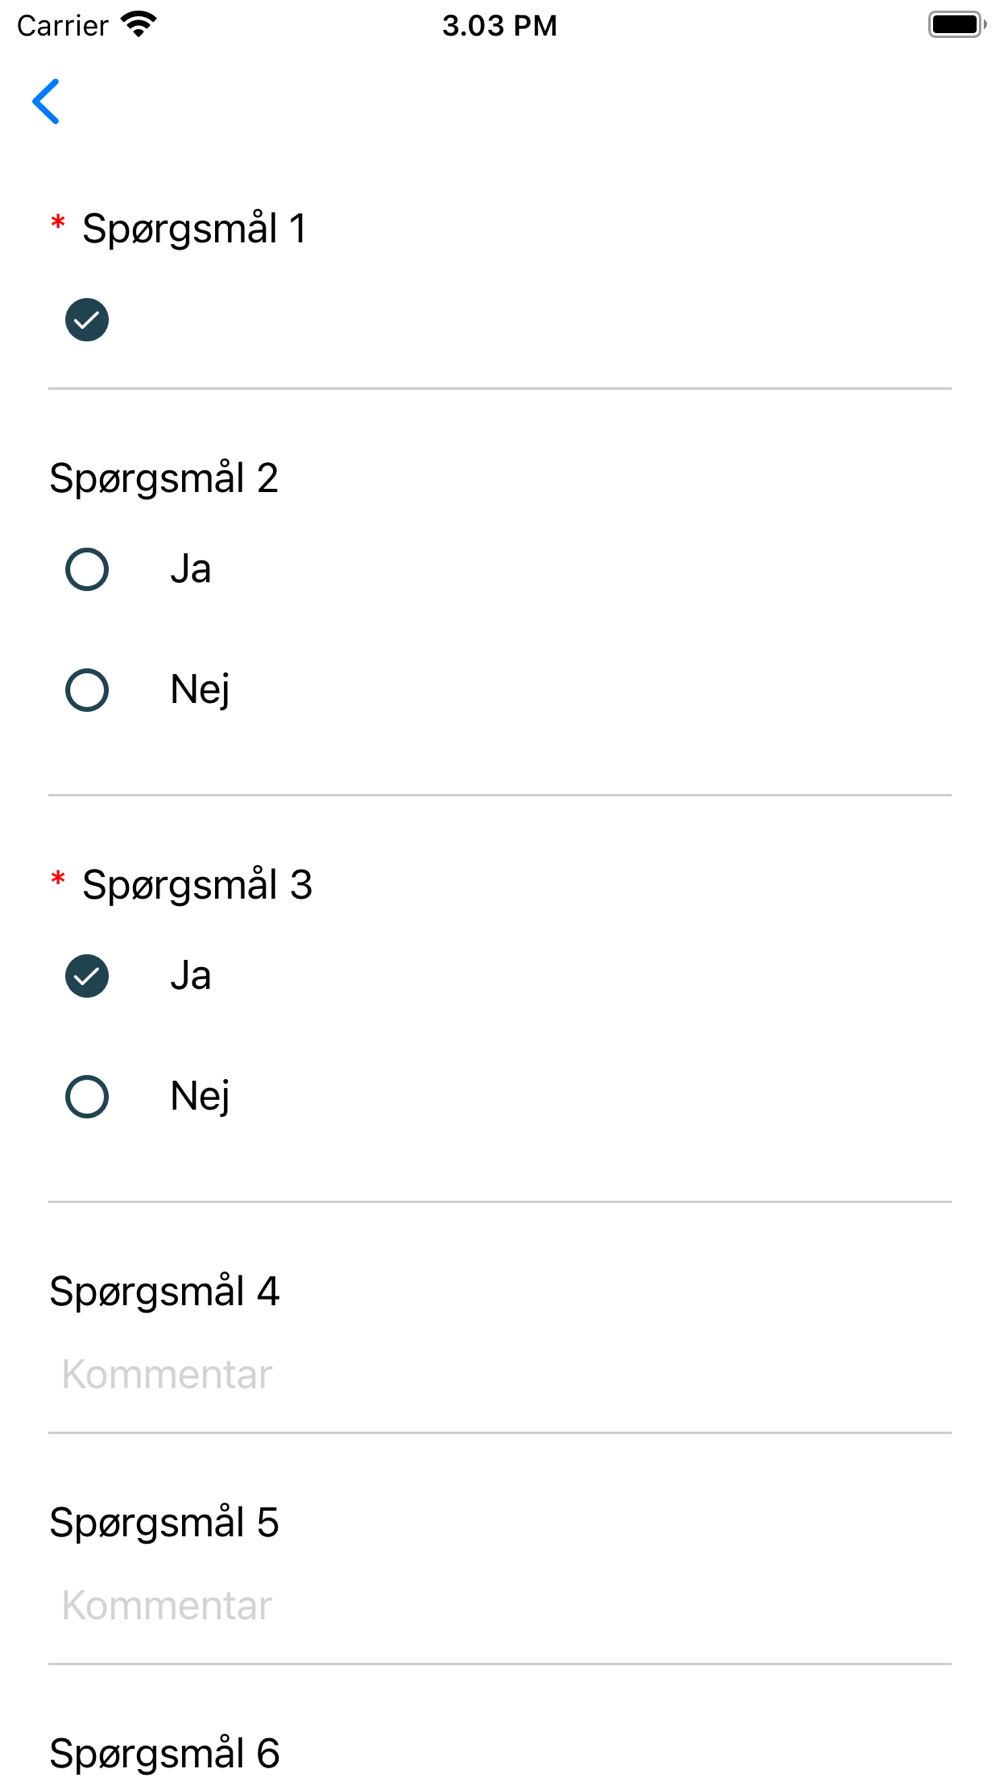Screen dimensions: 1000x1778
Task: Tap the Spørgsmål 4 heading text
Action: pyautogui.click(x=165, y=1292)
